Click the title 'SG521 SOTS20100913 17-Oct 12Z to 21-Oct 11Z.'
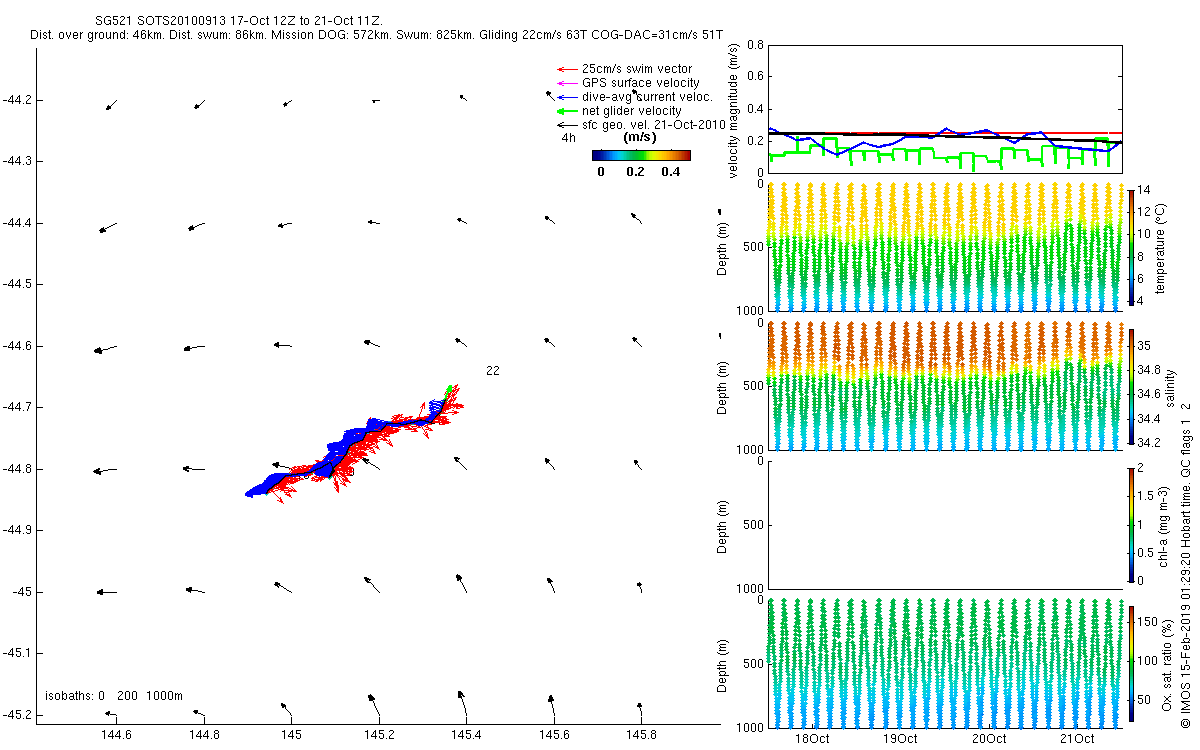Image resolution: width=1200 pixels, height=750 pixels. pos(238,19)
